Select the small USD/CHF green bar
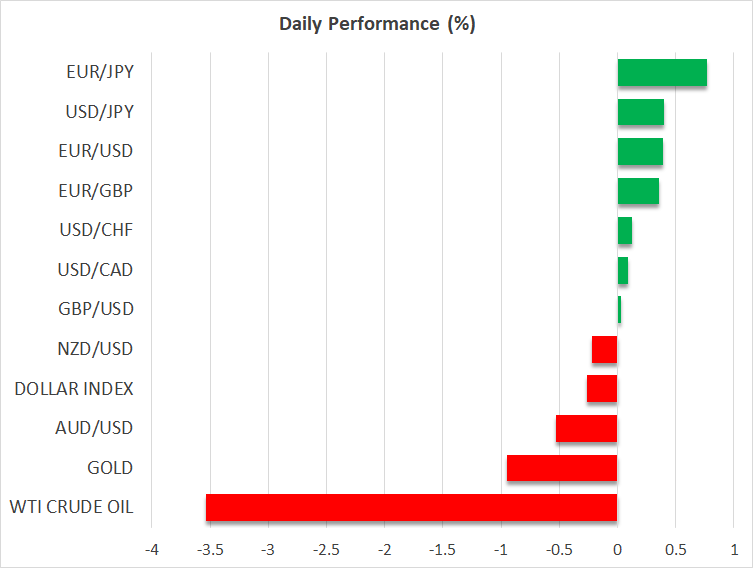This screenshot has width=753, height=568. (x=625, y=230)
